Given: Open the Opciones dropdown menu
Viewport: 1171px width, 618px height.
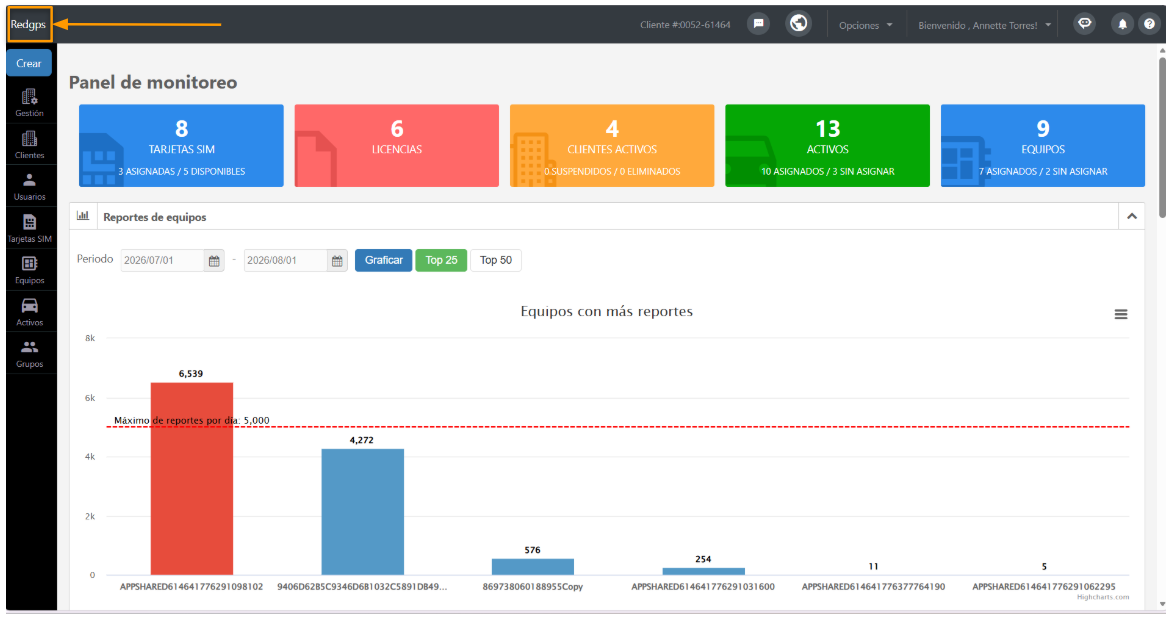Looking at the screenshot, I should click(x=866, y=25).
